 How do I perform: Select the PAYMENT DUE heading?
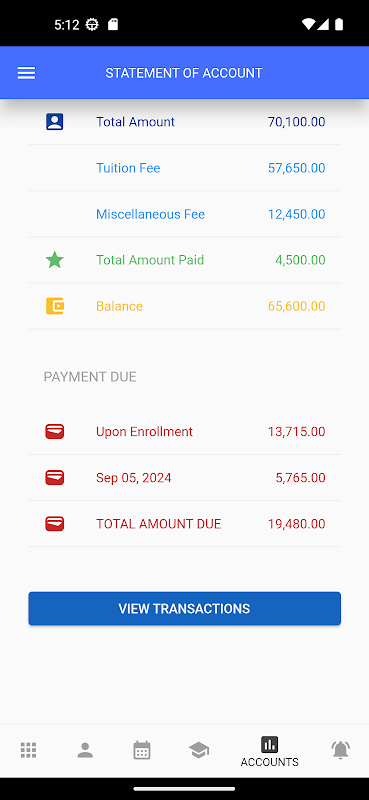coord(90,377)
